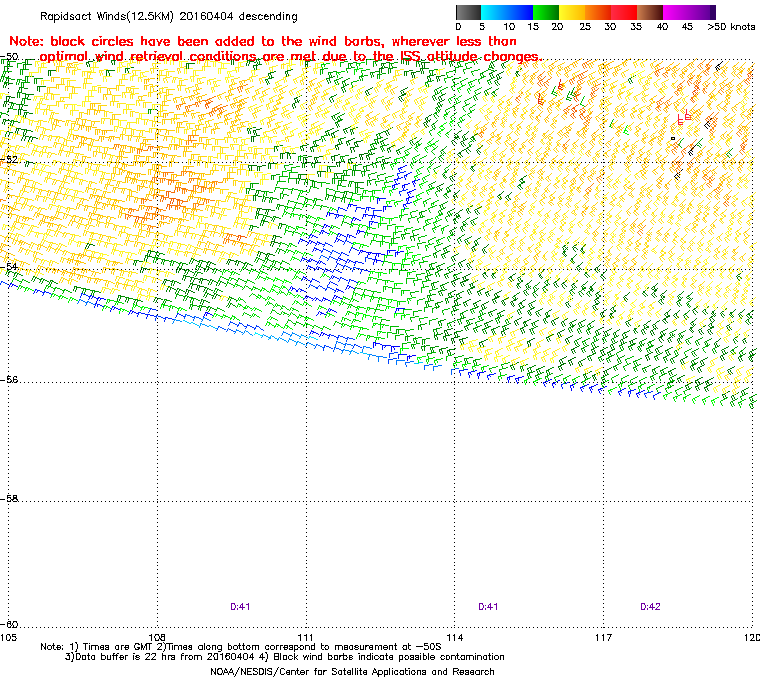Click the red 30–35 knots legend segment

pyautogui.click(x=624, y=12)
